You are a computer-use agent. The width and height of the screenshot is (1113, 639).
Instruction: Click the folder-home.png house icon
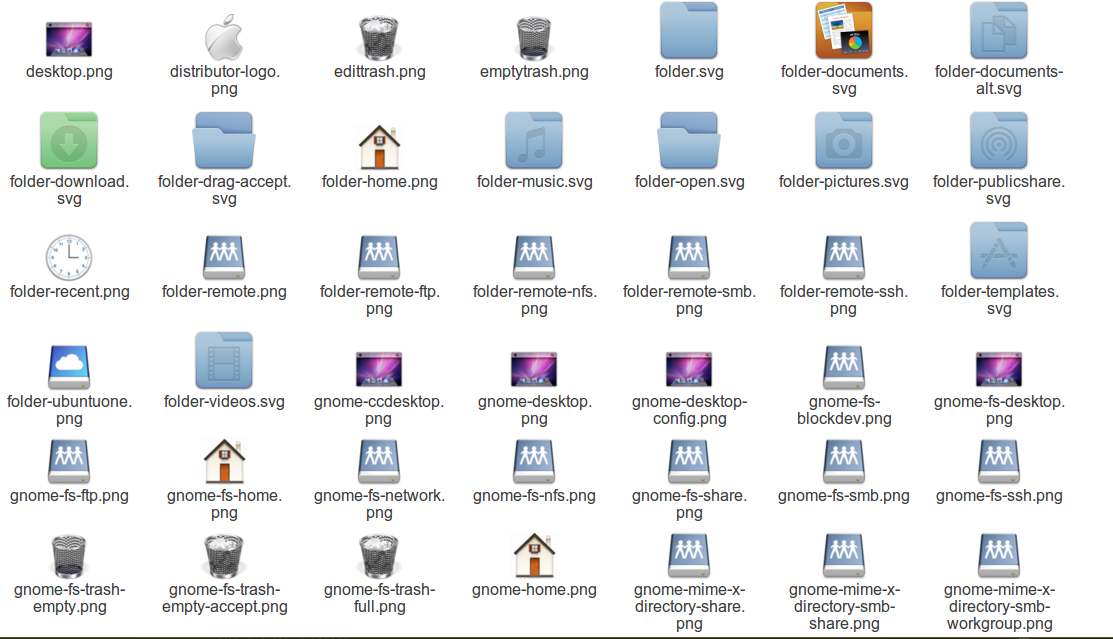pos(379,146)
